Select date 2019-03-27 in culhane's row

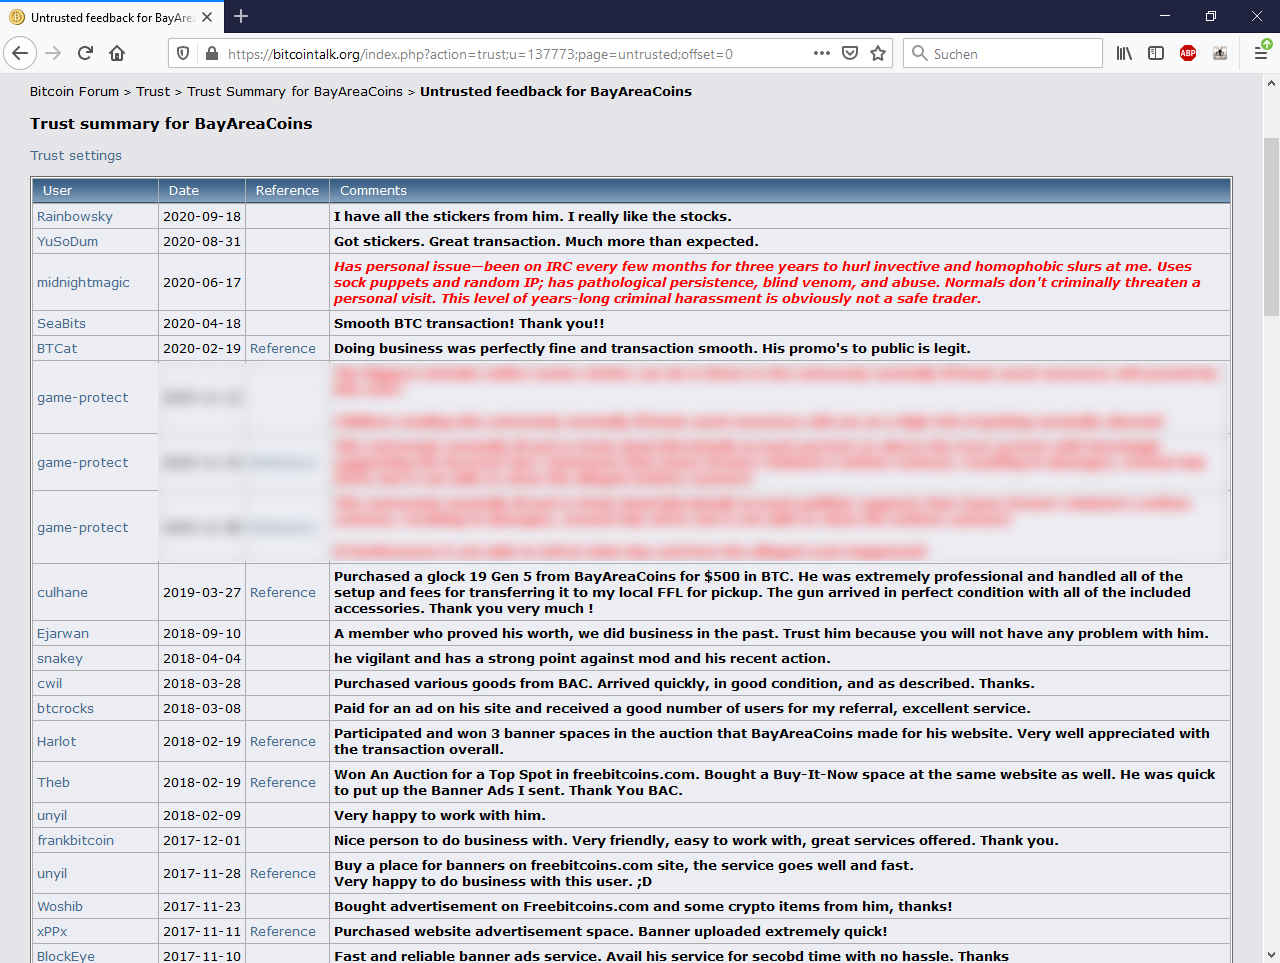pyautogui.click(x=202, y=592)
